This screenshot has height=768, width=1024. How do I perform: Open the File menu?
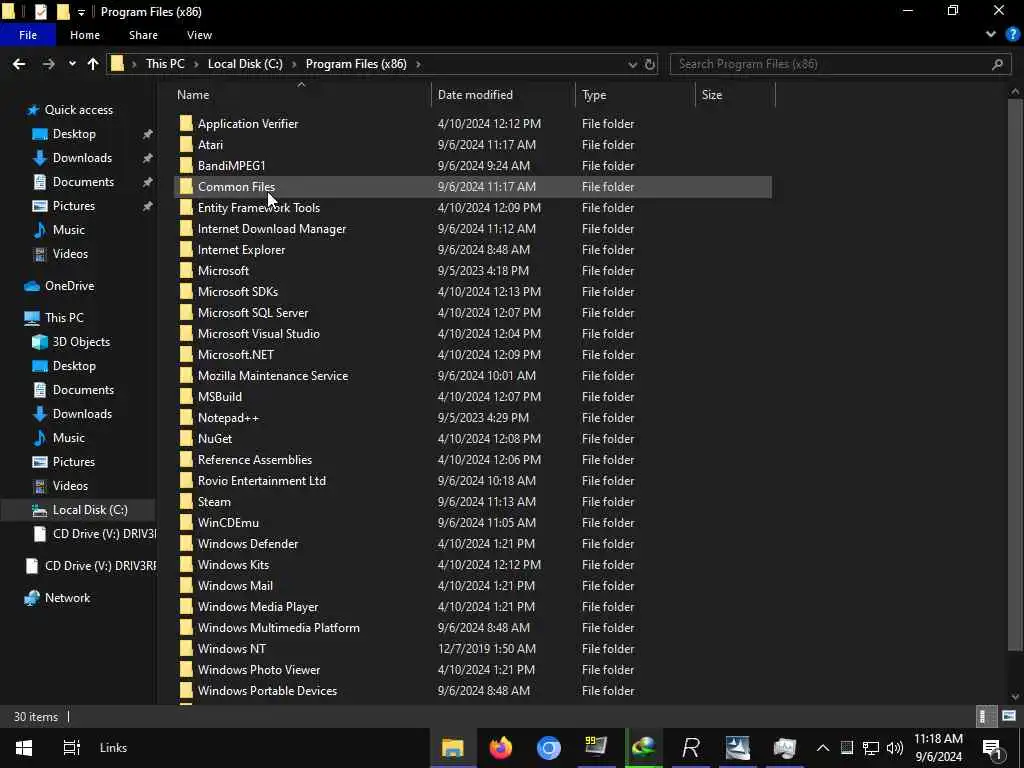click(28, 35)
